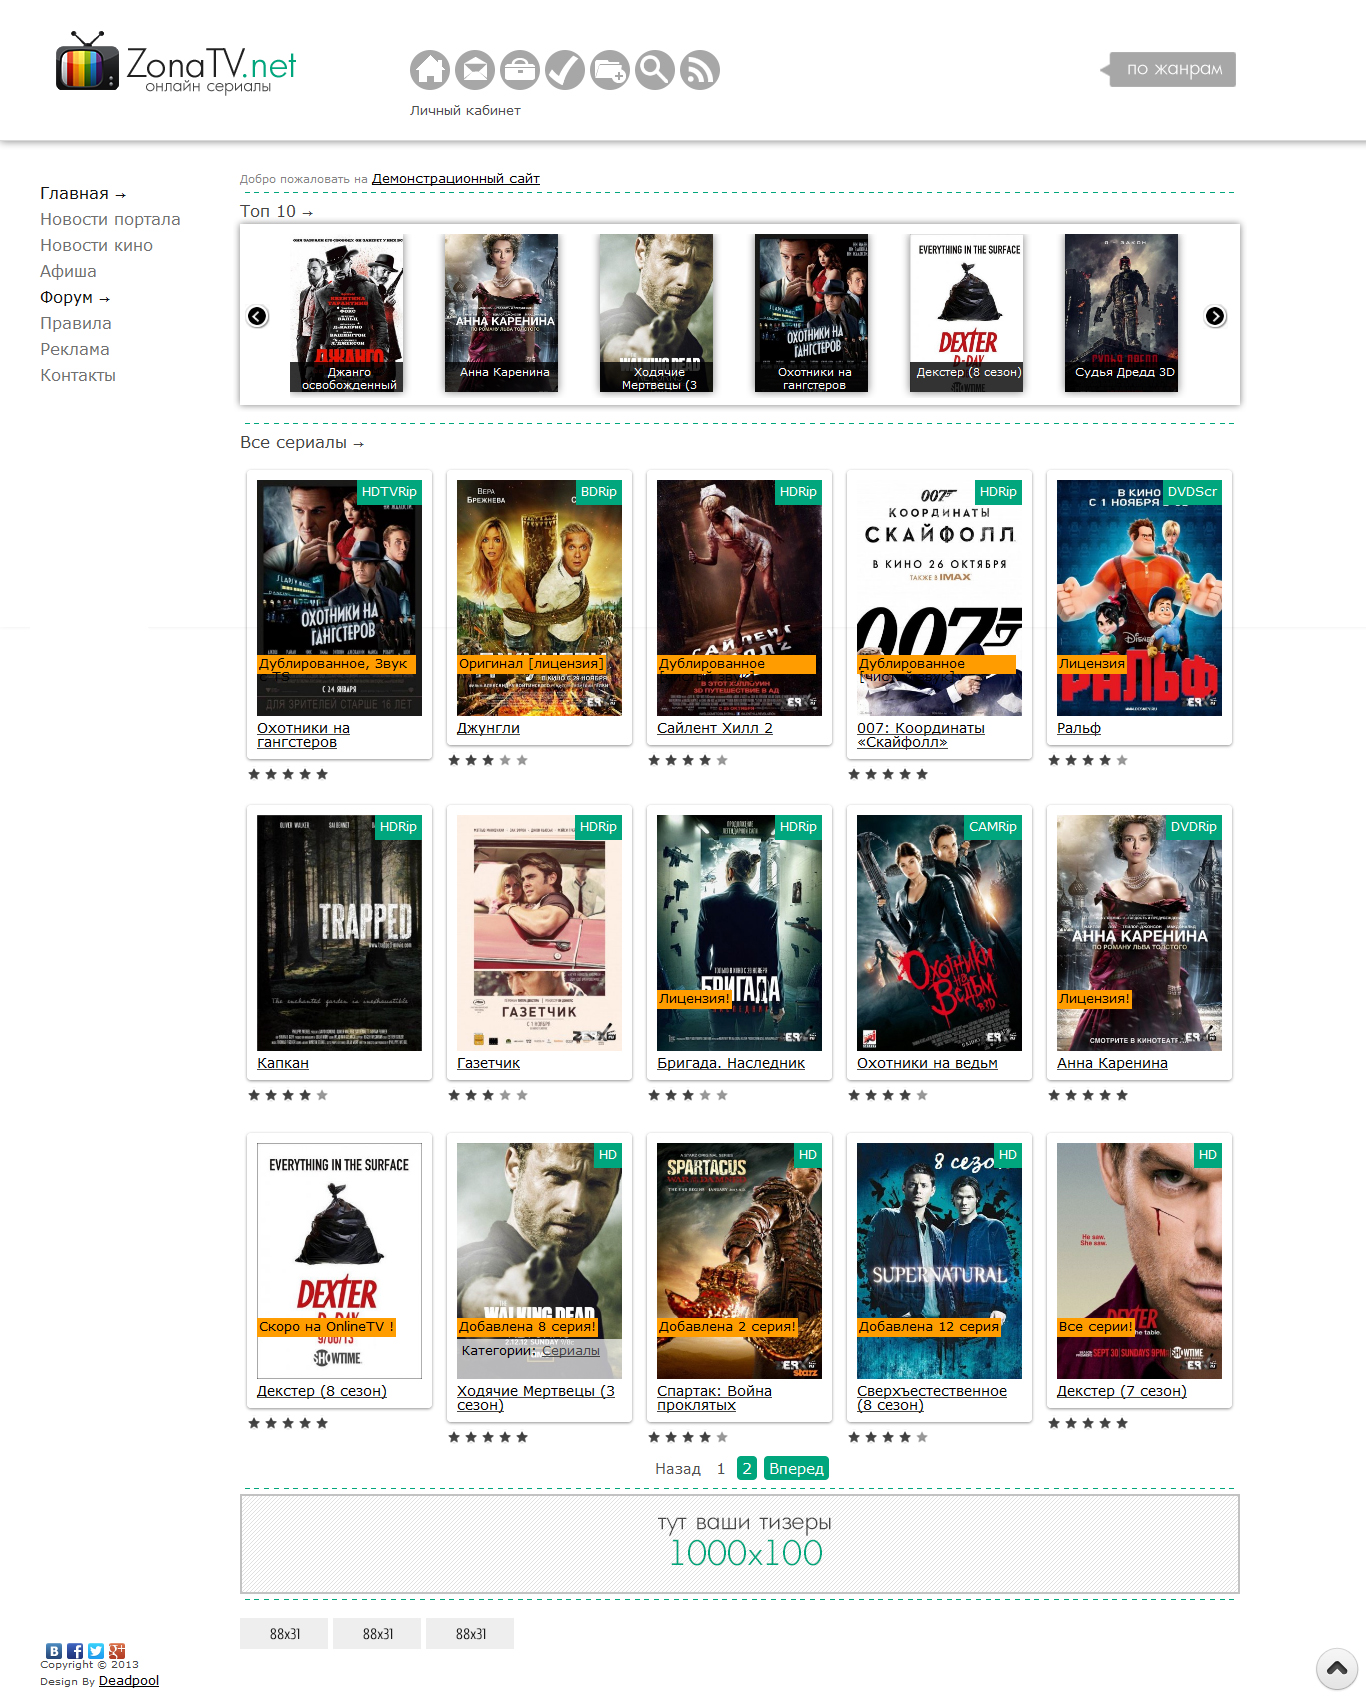Image resolution: width=1366 pixels, height=1699 pixels.
Task: Go to Контакты in the sidebar
Action: click(x=78, y=376)
